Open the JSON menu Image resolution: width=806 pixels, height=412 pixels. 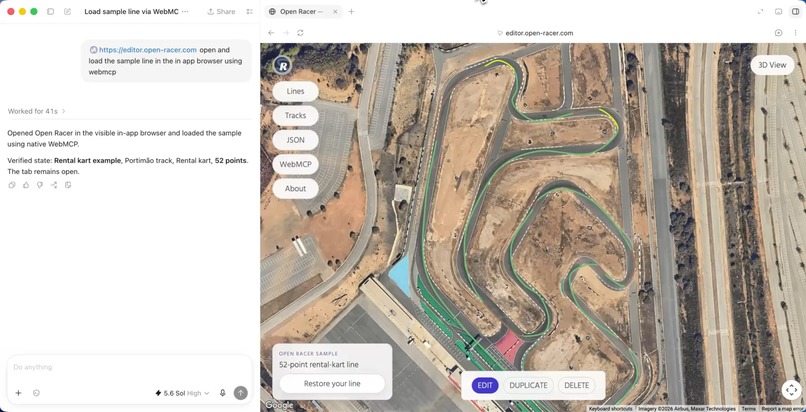pyautogui.click(x=296, y=140)
